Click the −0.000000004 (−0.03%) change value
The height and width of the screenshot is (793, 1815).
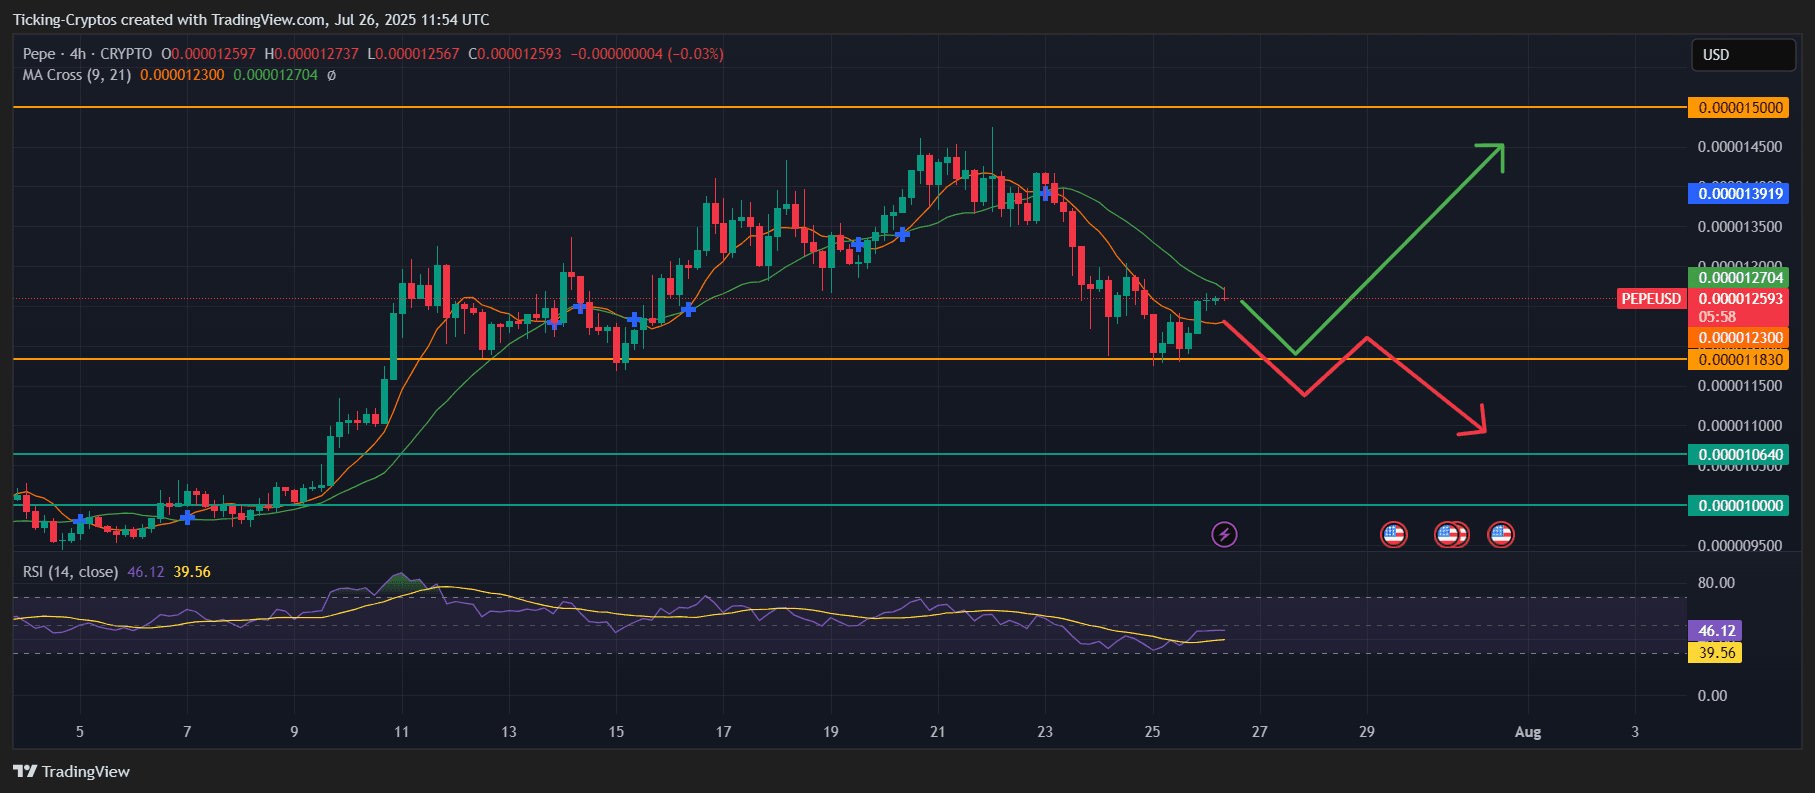click(x=647, y=54)
